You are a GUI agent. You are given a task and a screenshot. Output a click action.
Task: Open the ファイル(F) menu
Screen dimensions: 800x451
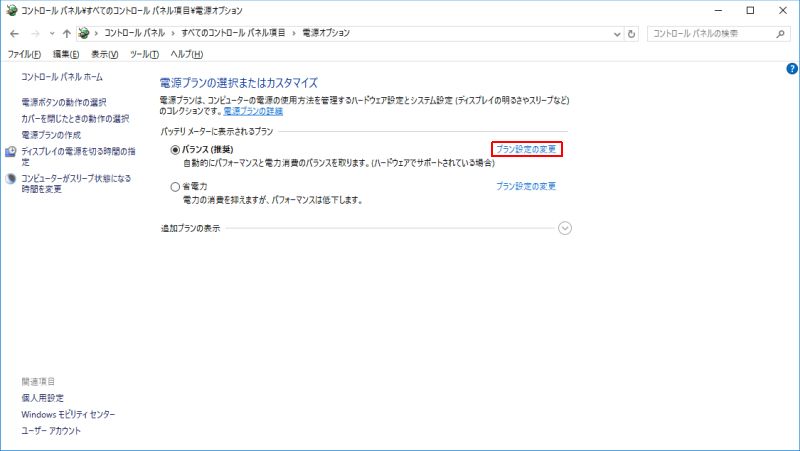coord(24,53)
